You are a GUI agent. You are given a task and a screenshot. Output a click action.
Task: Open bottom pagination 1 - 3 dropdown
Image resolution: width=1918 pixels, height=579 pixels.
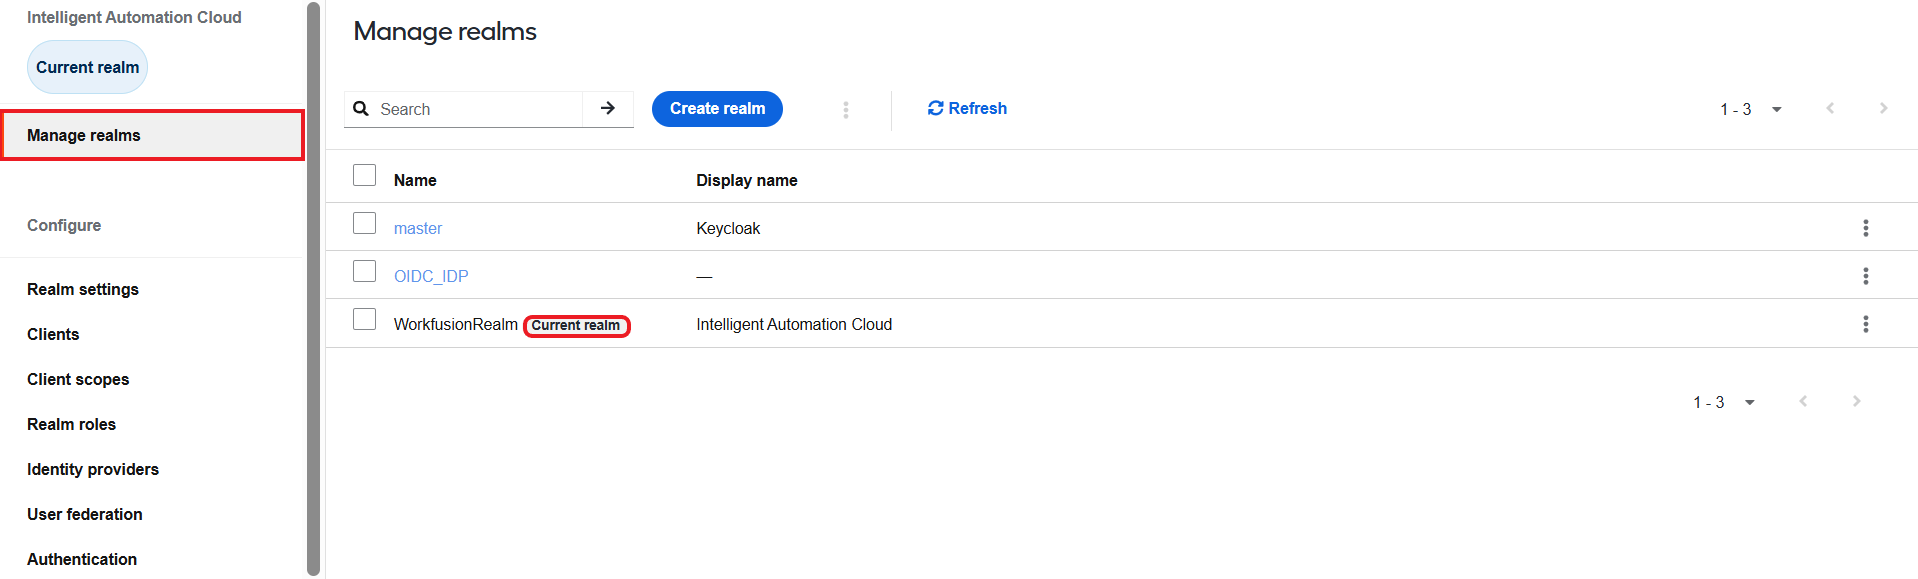point(1724,402)
